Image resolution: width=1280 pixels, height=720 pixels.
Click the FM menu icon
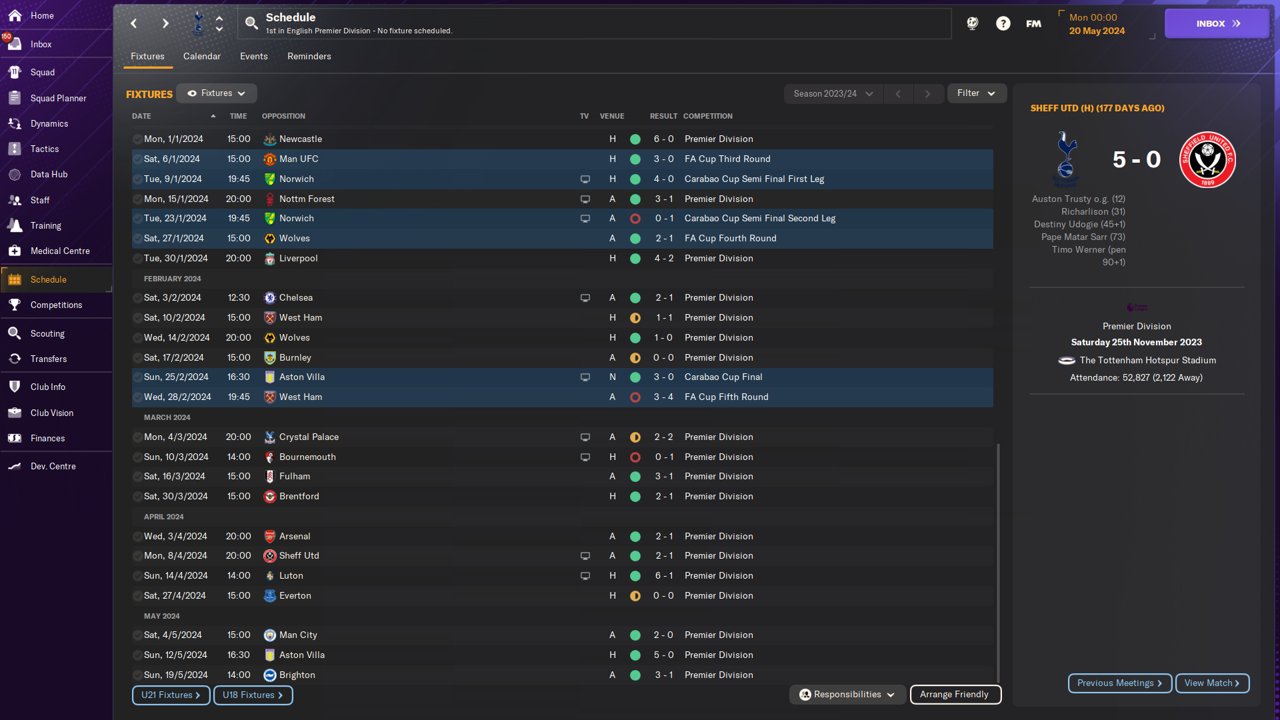pos(1034,23)
